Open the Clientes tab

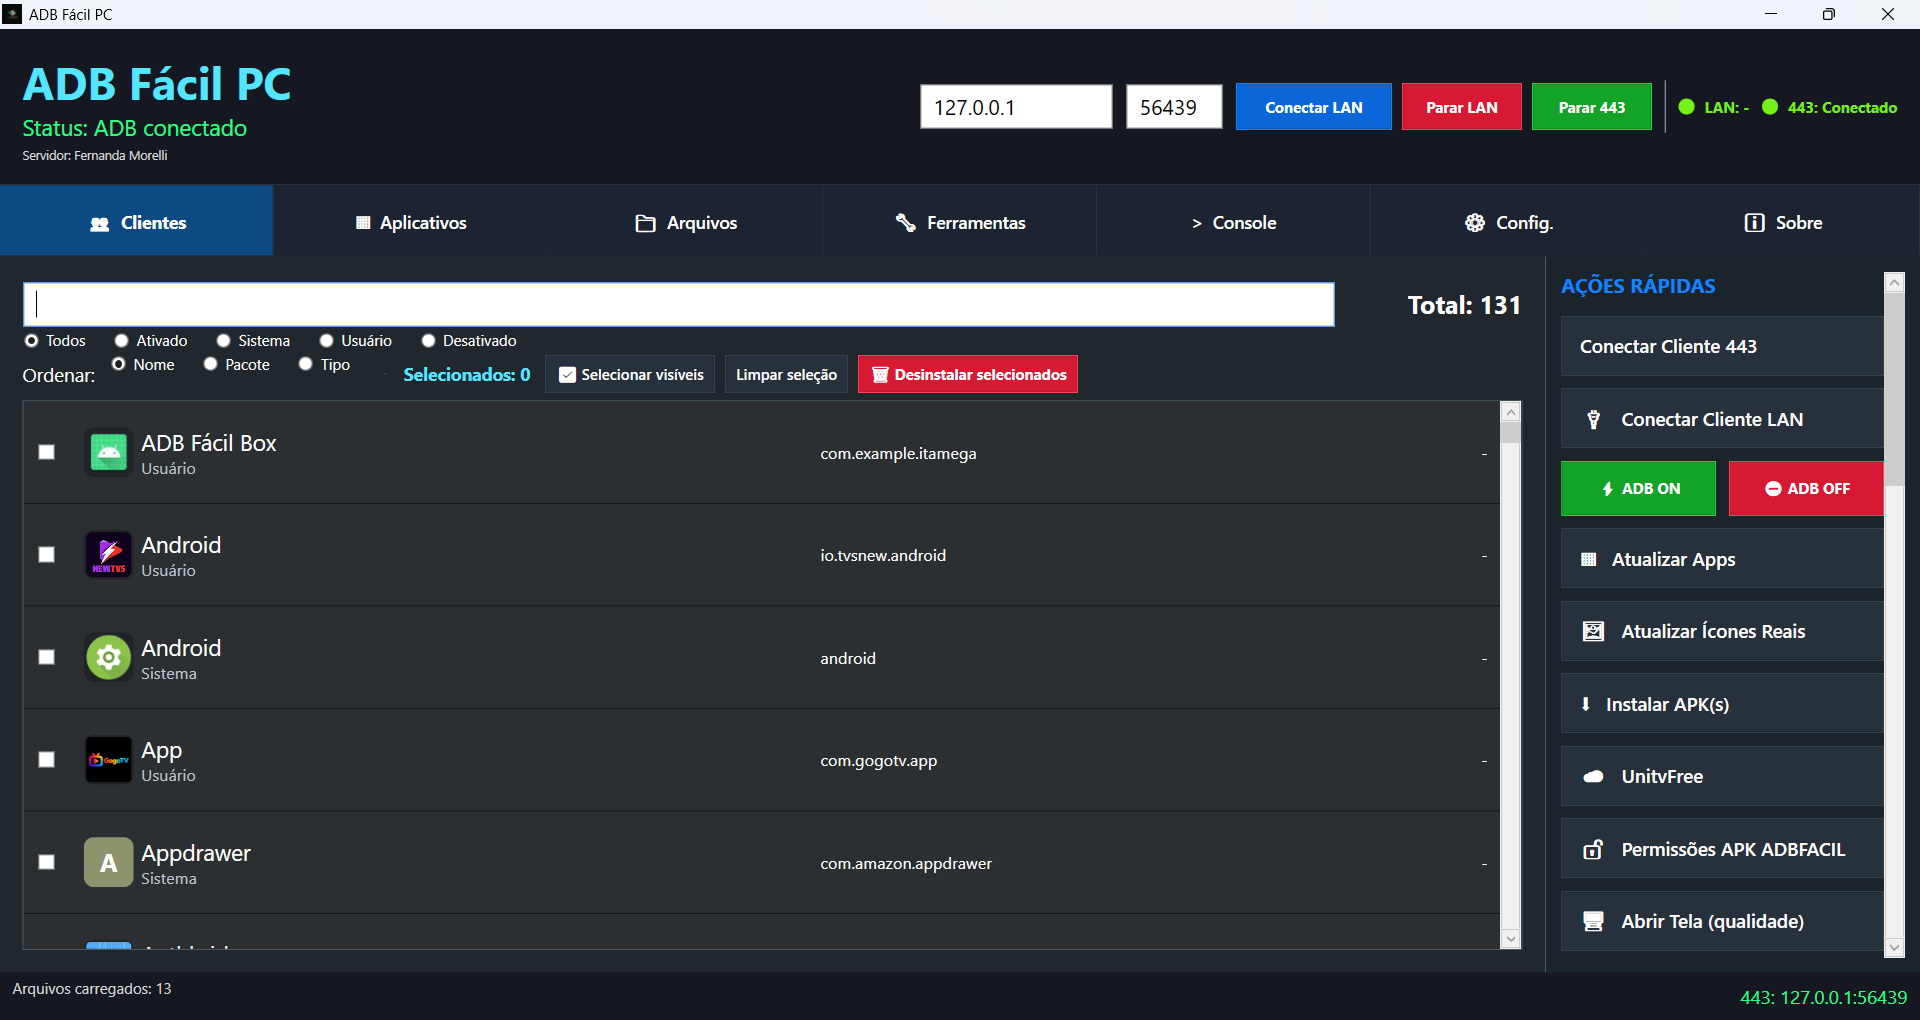137,220
